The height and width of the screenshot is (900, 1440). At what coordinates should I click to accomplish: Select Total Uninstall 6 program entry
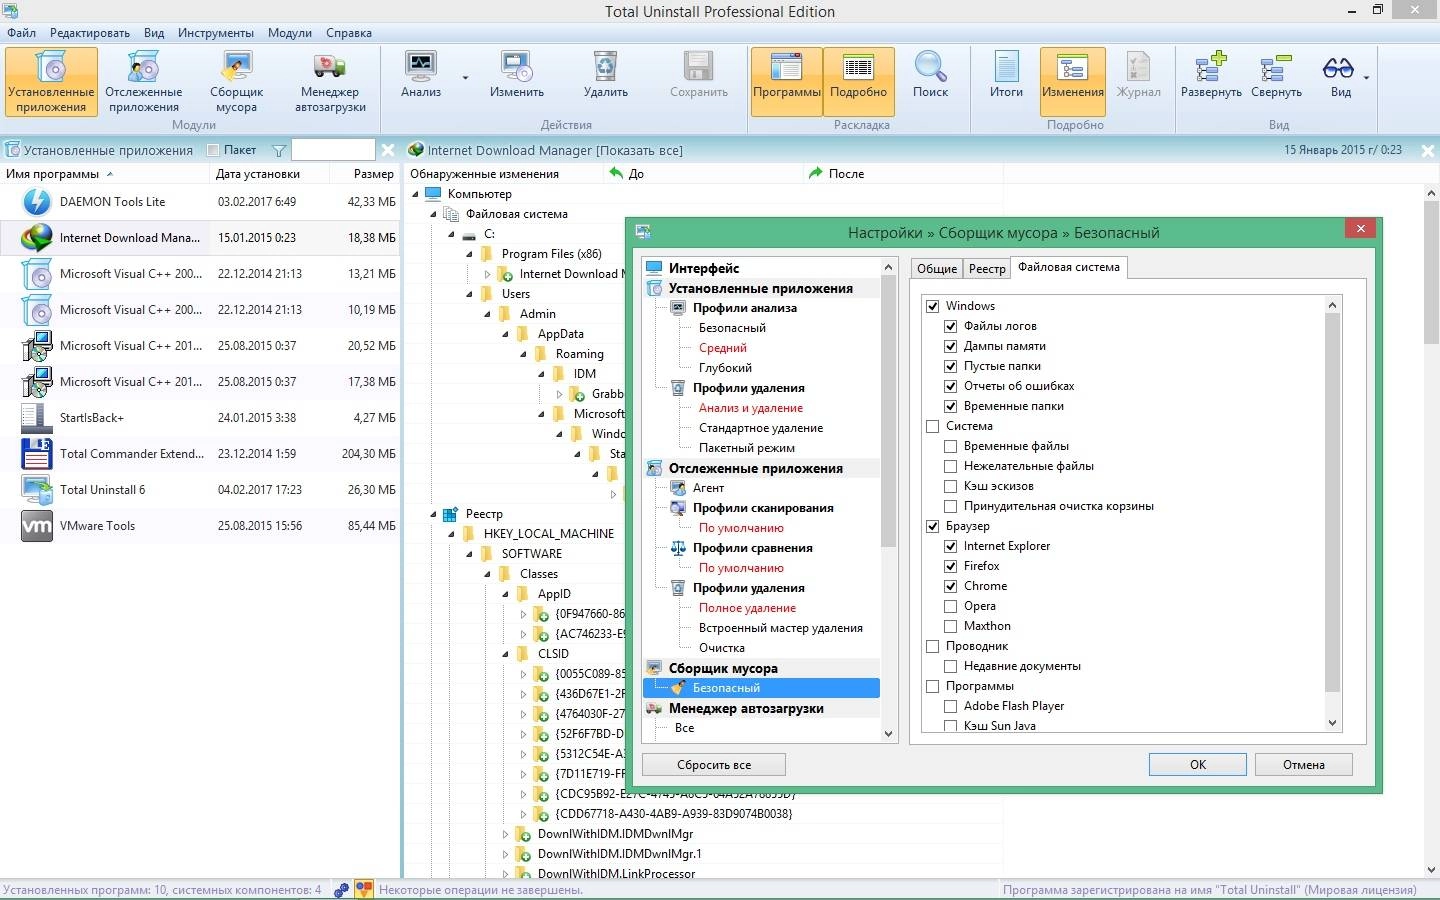tap(200, 490)
